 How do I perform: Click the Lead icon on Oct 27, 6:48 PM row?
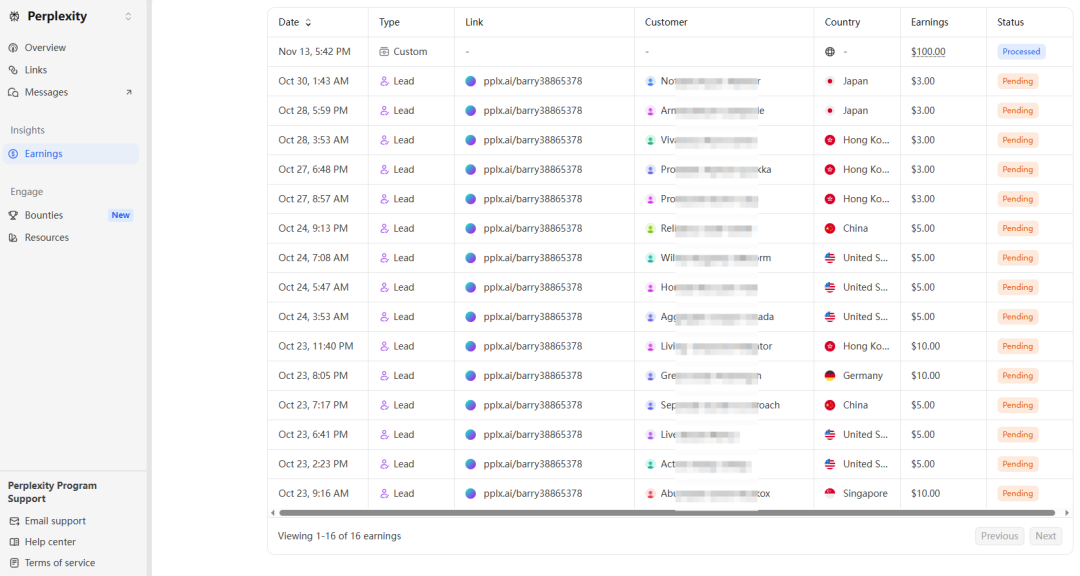tap(384, 169)
